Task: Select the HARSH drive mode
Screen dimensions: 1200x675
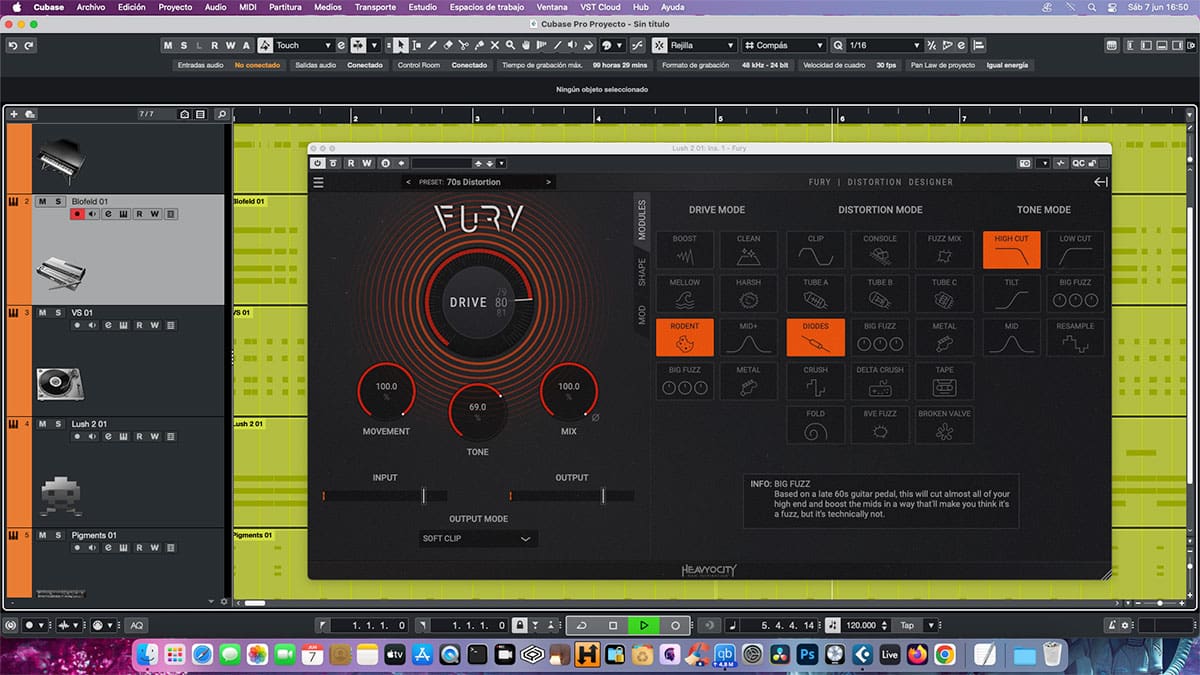Action: (x=749, y=294)
